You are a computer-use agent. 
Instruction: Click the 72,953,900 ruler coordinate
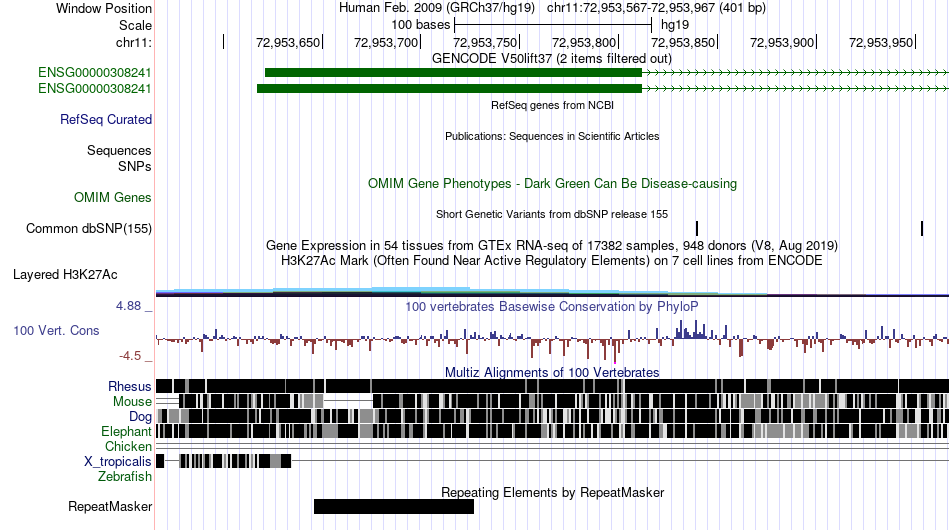(x=782, y=42)
